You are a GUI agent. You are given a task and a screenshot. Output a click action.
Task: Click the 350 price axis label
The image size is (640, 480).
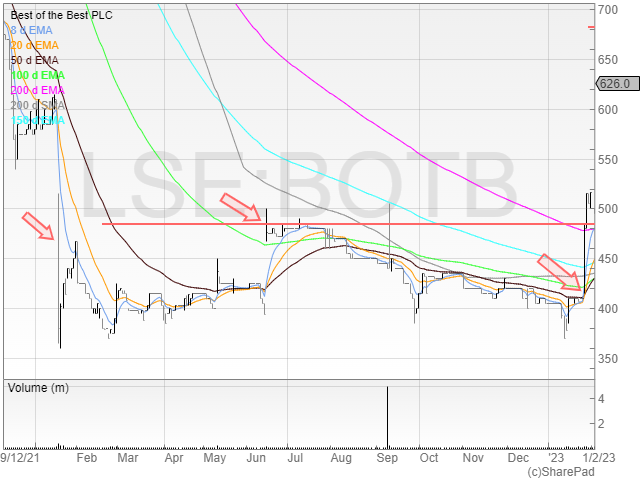[x=608, y=359]
